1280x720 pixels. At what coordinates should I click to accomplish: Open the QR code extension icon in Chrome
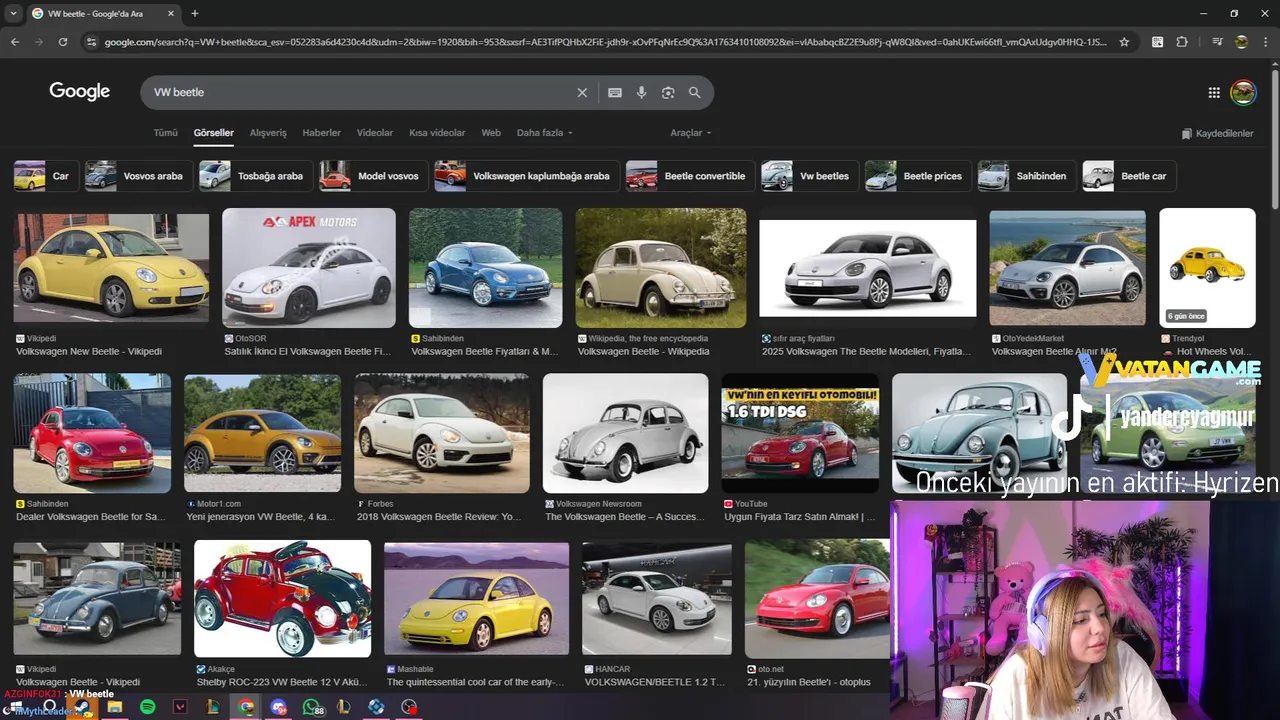[x=1157, y=42]
